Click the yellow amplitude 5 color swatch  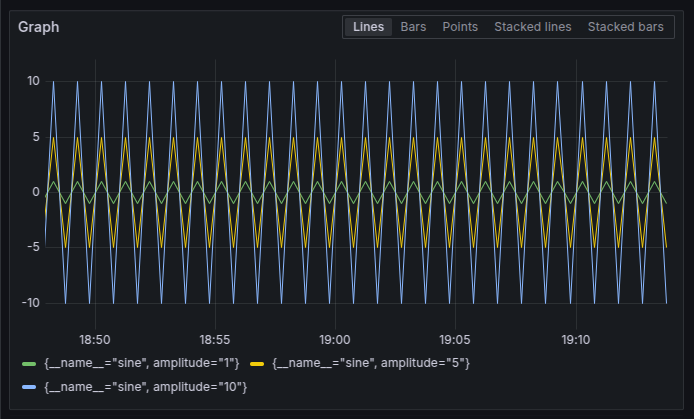pos(257,364)
